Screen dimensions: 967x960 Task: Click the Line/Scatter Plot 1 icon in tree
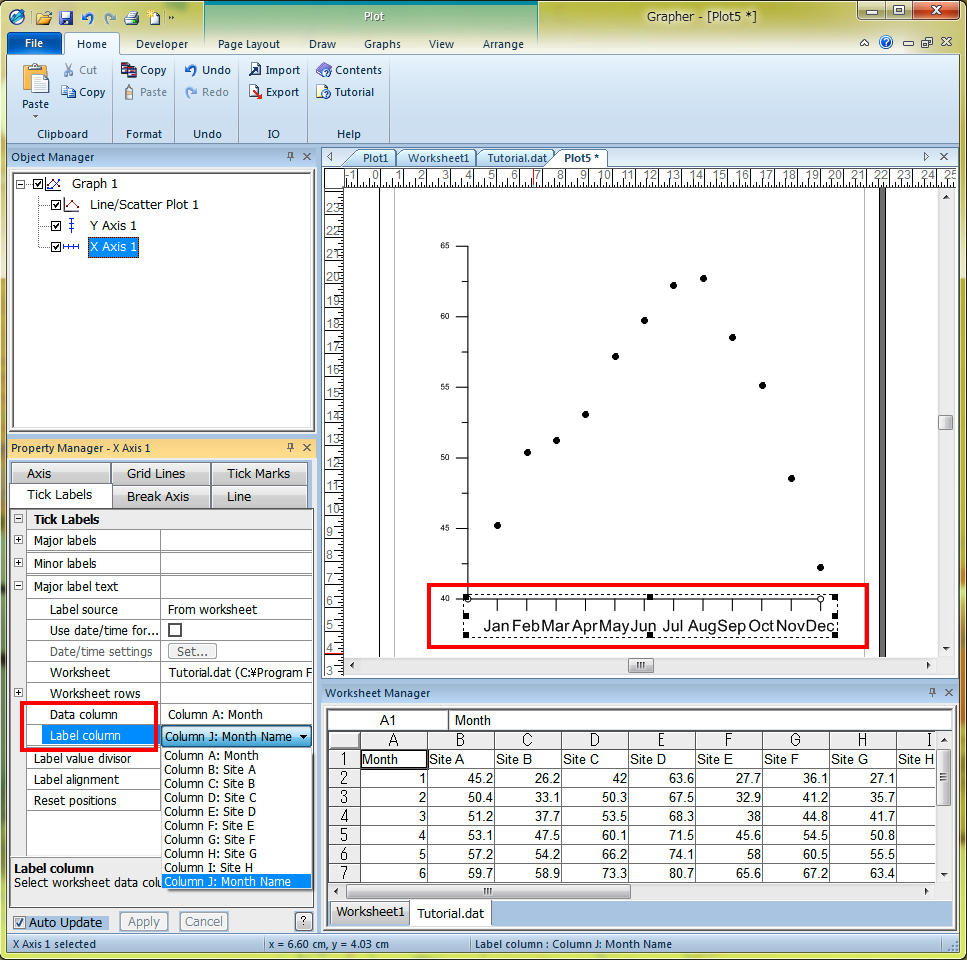72,205
